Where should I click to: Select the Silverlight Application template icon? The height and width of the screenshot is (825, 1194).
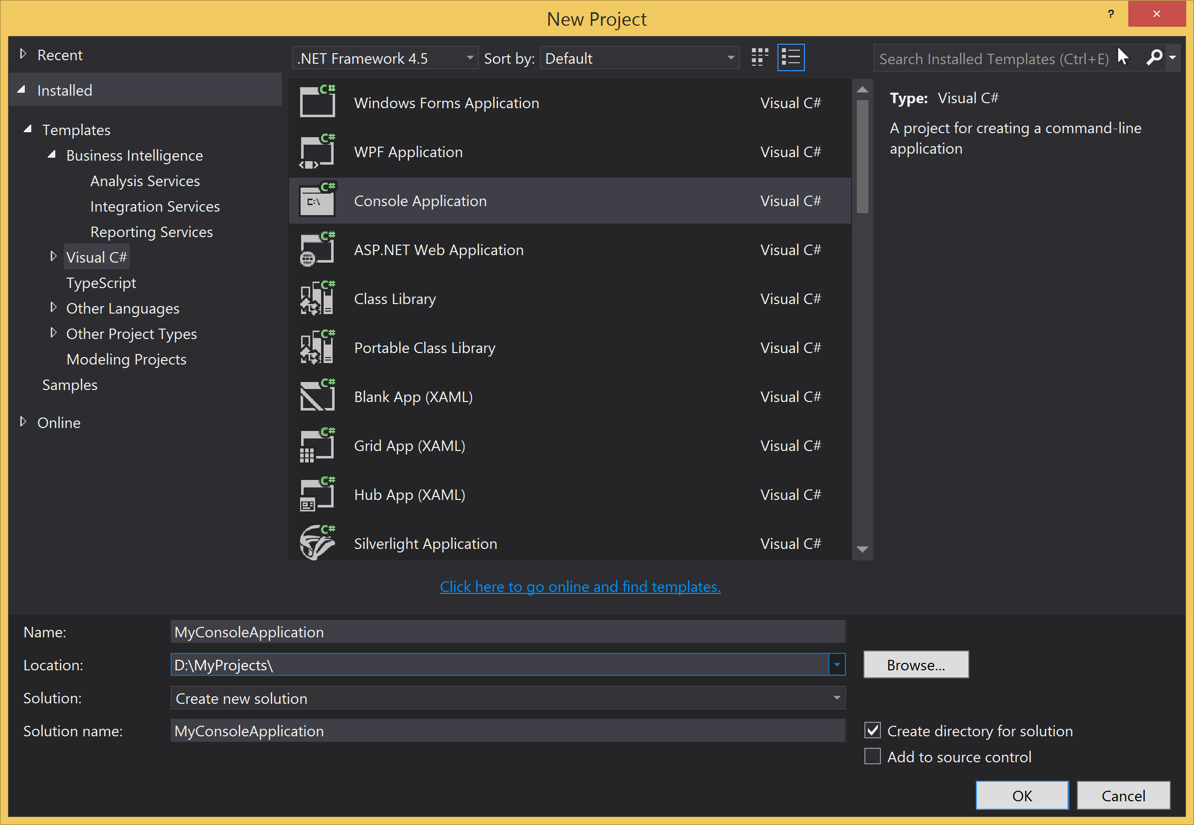(x=317, y=543)
